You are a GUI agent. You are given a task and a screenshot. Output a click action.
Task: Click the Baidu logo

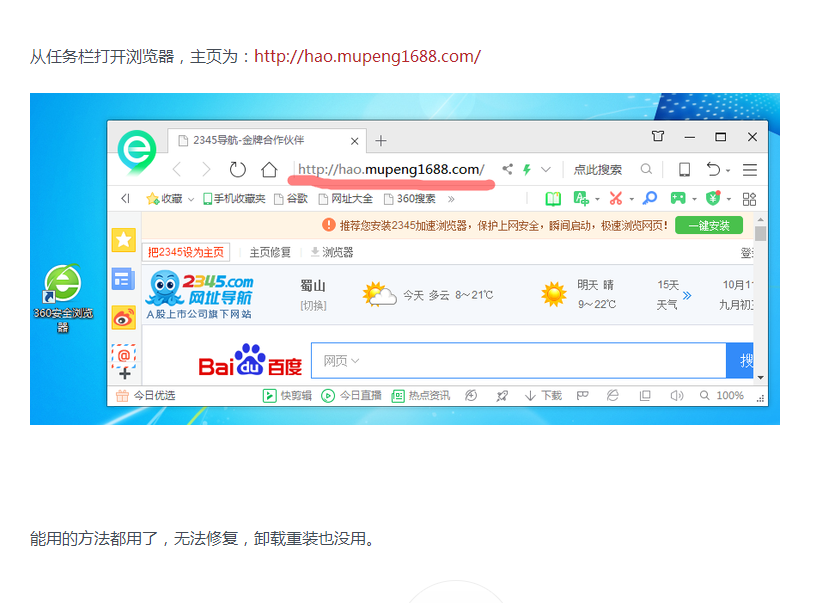(250, 360)
